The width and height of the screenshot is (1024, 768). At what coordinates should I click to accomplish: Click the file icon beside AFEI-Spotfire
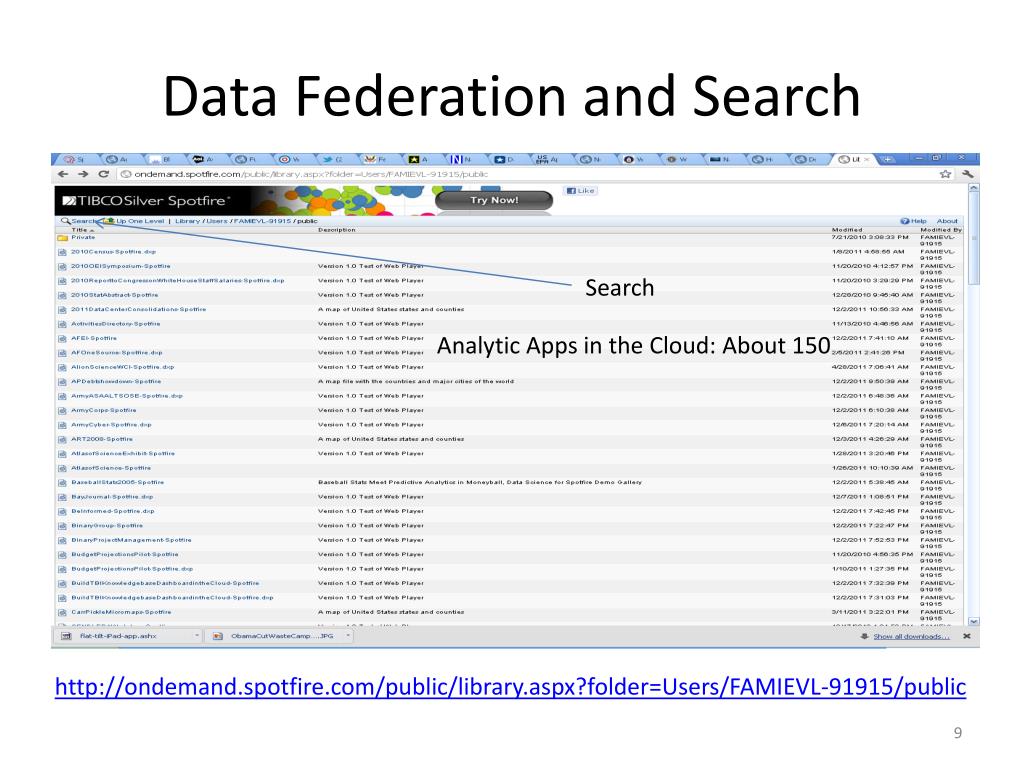(x=63, y=339)
